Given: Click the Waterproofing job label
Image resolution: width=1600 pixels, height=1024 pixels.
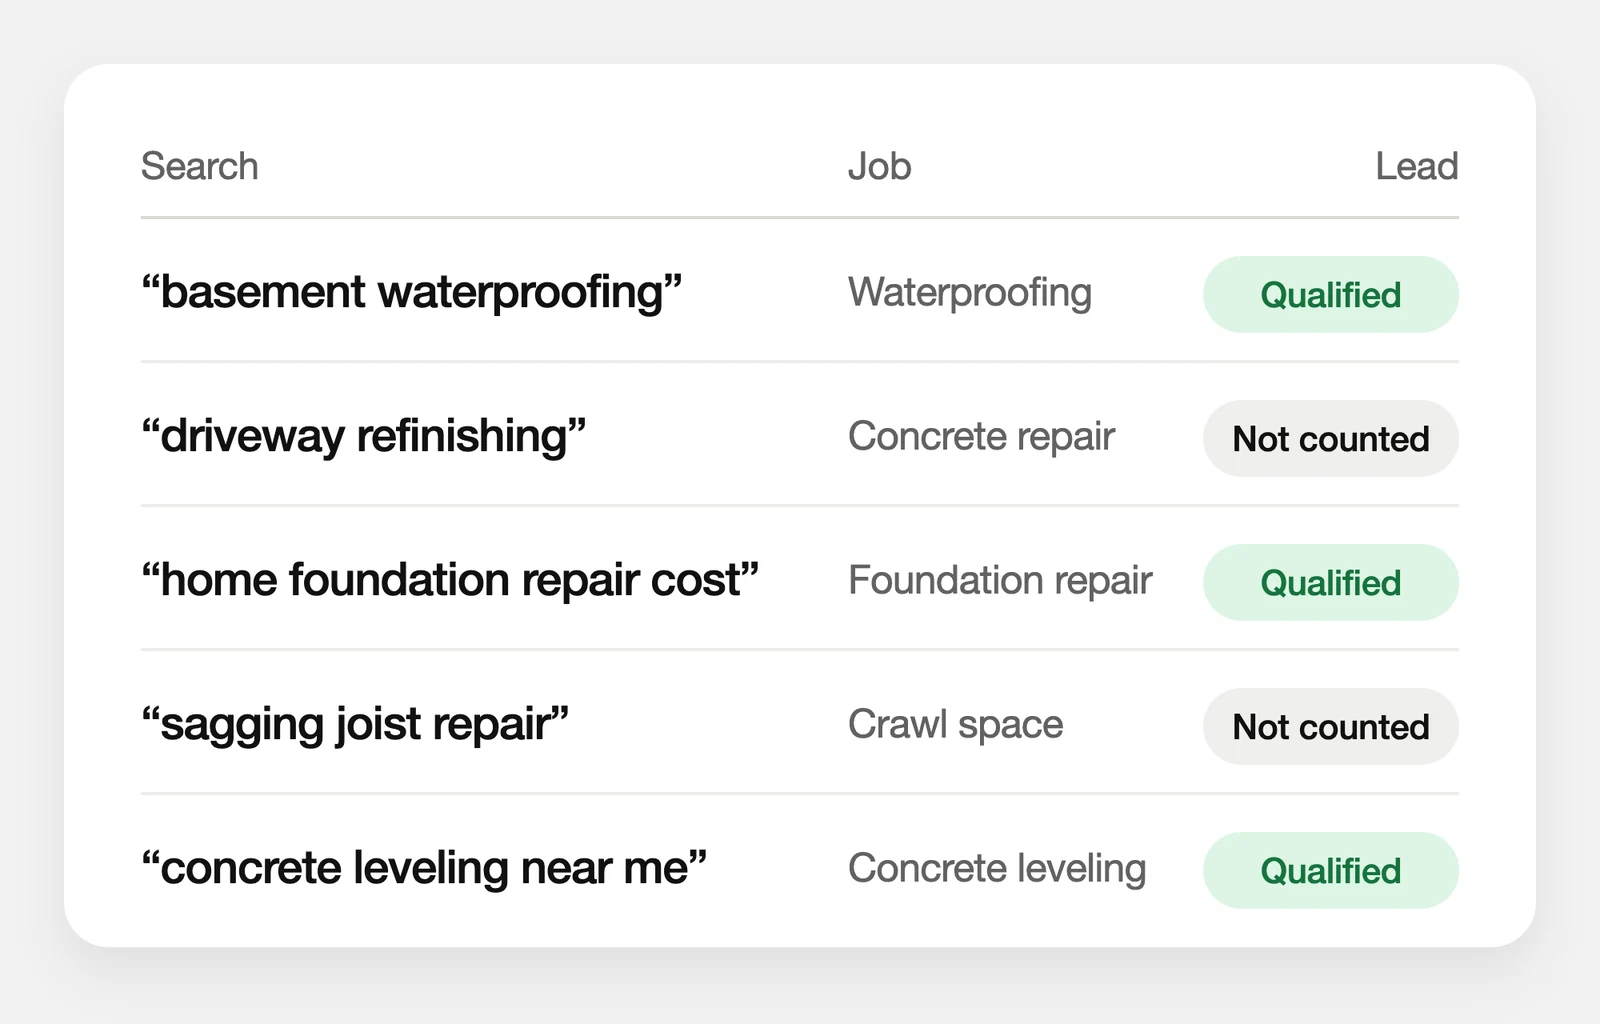Looking at the screenshot, I should click(969, 294).
